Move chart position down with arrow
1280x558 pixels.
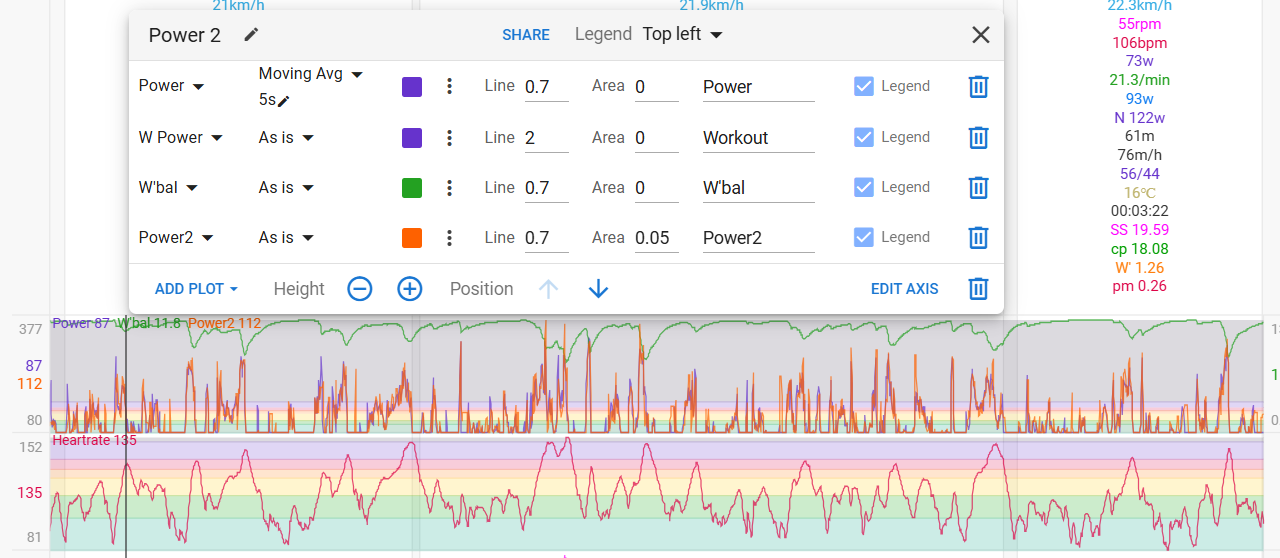598,289
